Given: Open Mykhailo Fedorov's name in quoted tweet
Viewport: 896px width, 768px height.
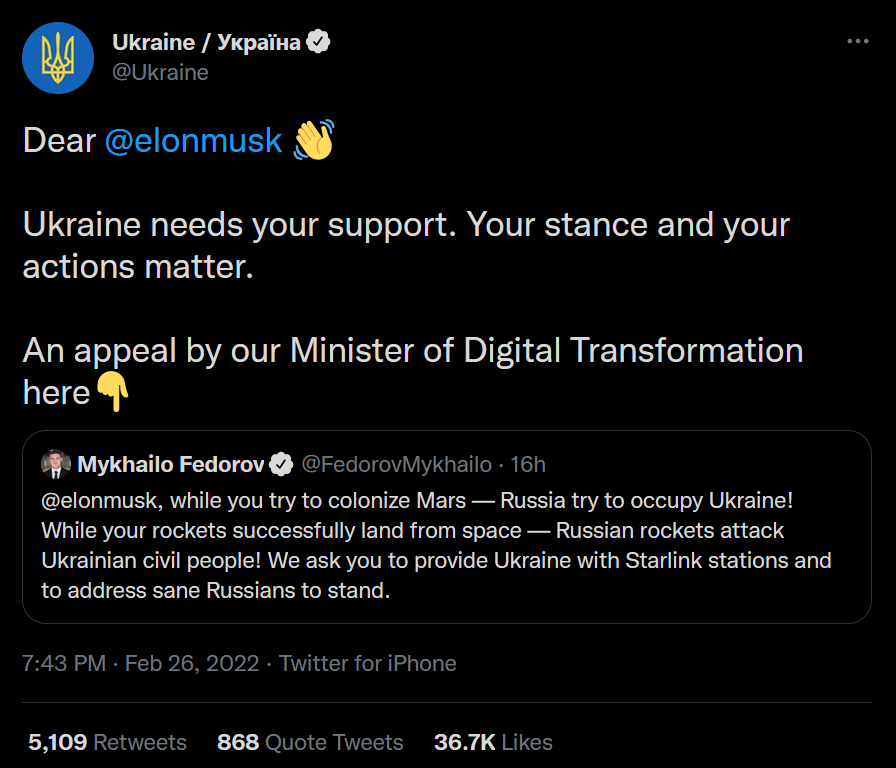Looking at the screenshot, I should (x=171, y=464).
